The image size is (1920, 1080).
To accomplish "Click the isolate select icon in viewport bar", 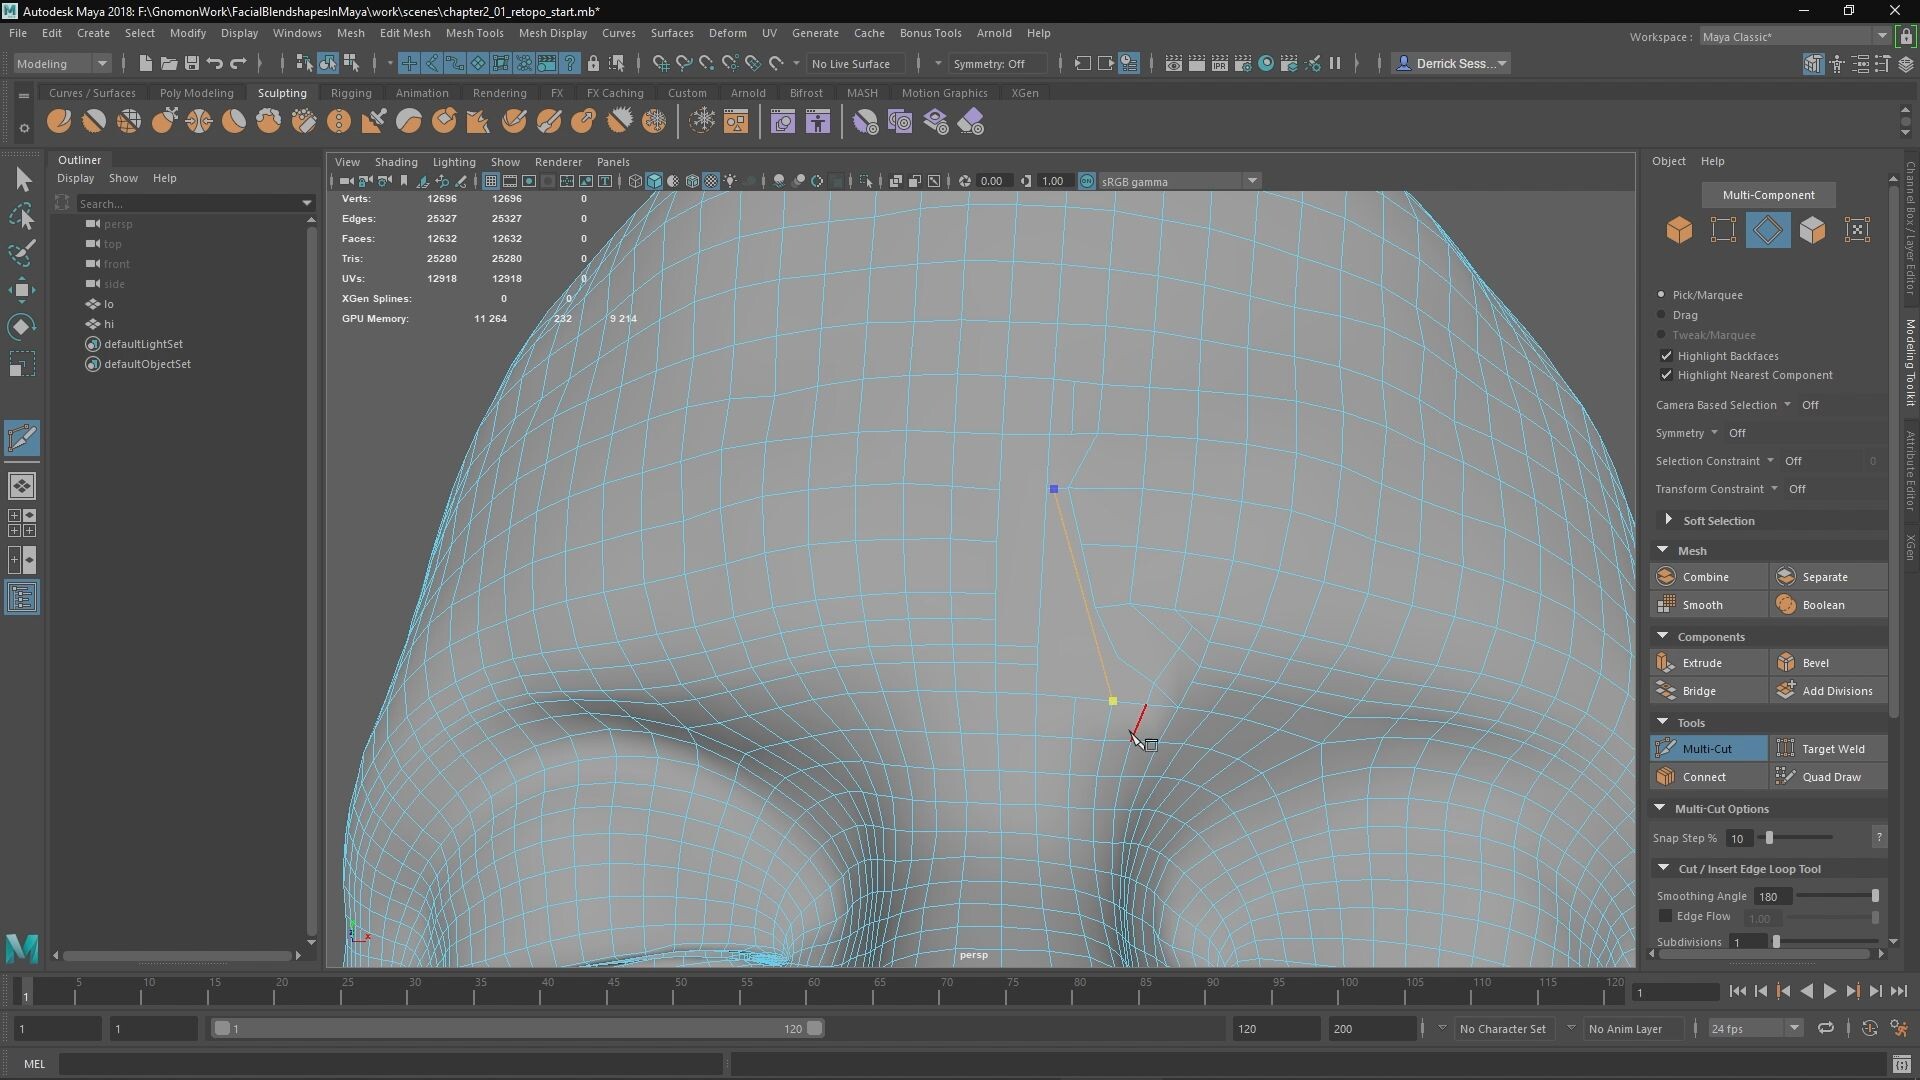I will click(x=866, y=181).
